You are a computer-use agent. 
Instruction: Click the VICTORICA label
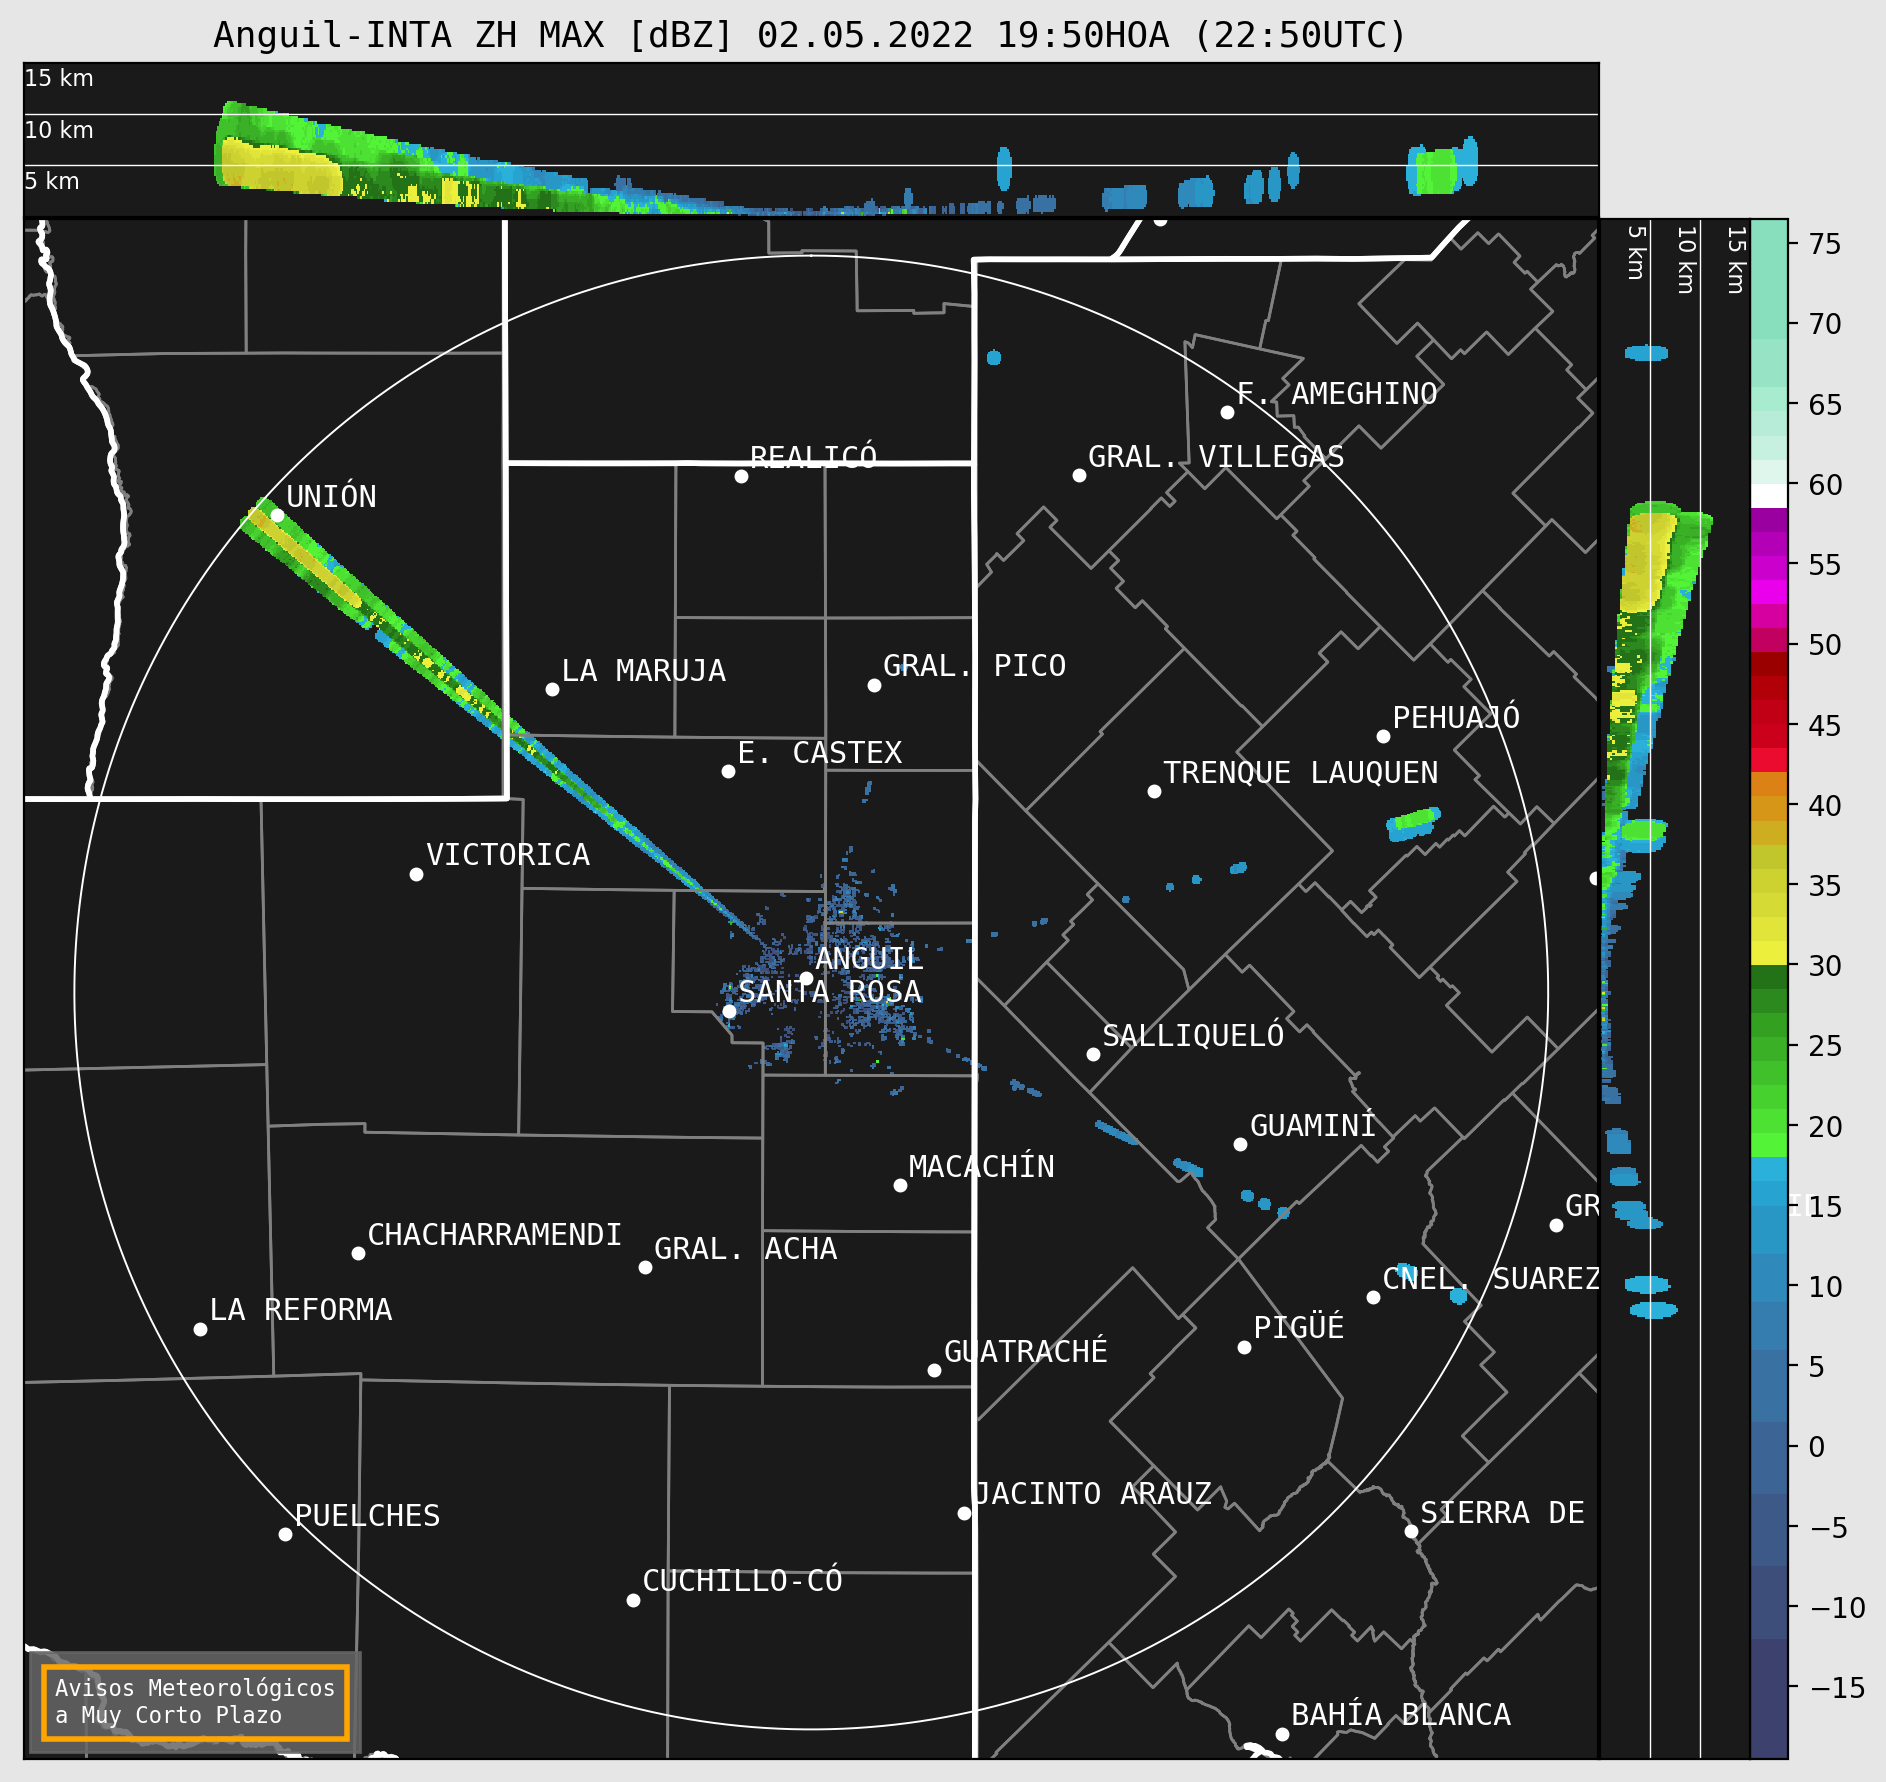[x=508, y=855]
